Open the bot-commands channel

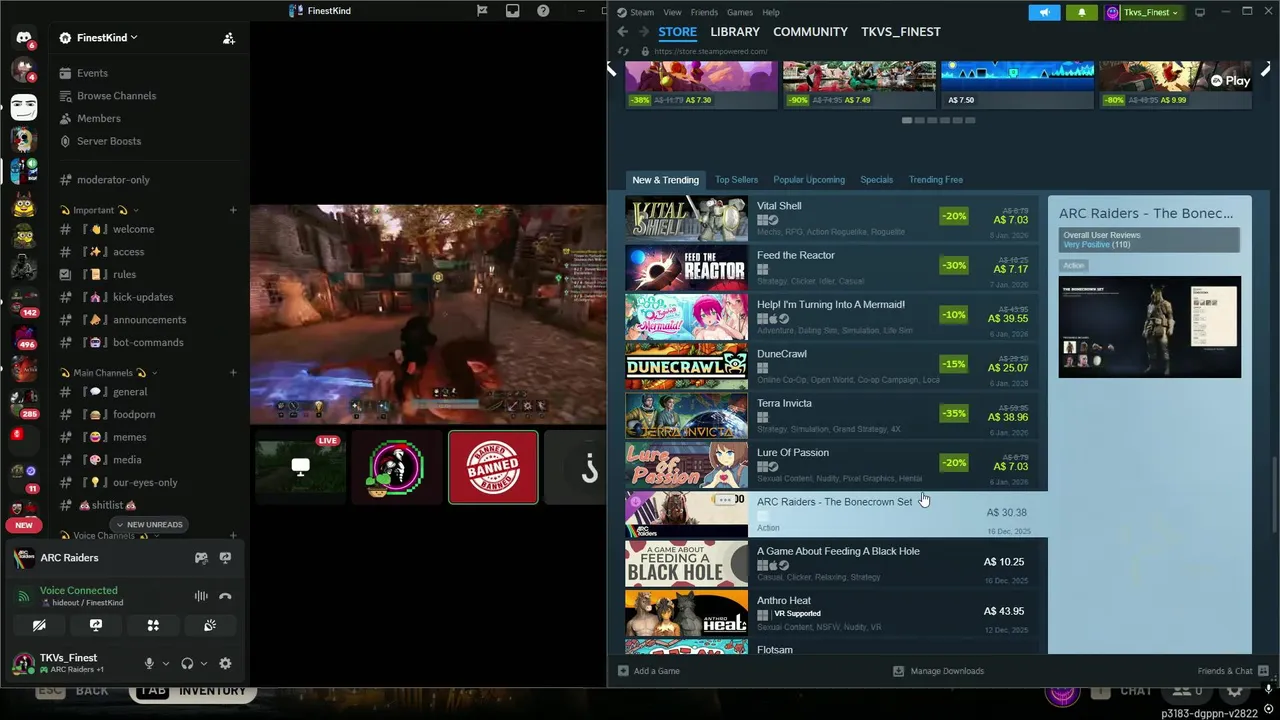(148, 342)
